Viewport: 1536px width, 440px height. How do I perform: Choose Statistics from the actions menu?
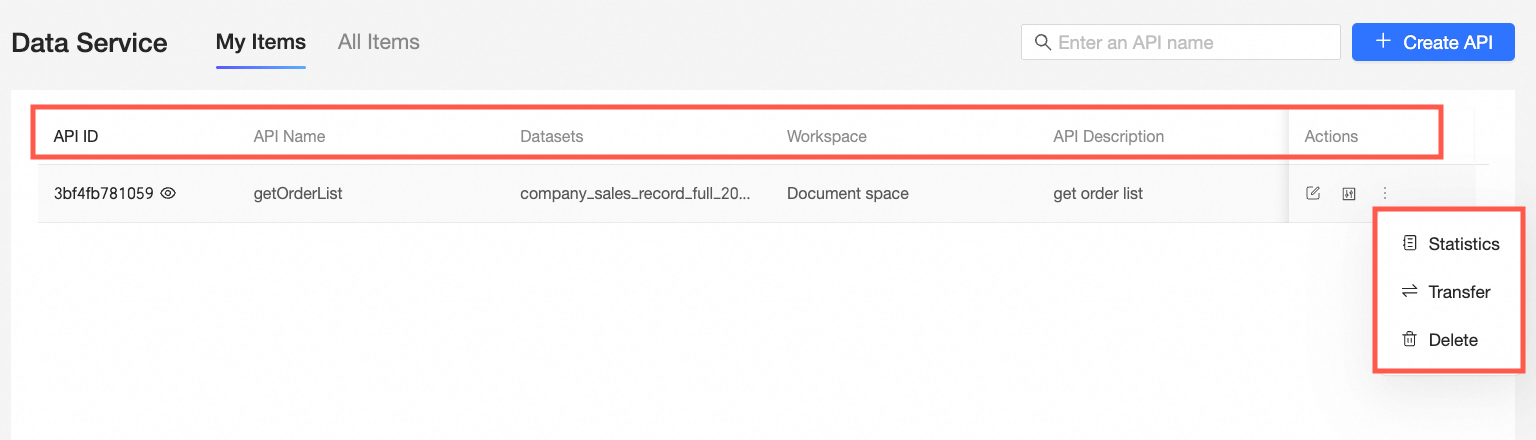pos(1463,244)
